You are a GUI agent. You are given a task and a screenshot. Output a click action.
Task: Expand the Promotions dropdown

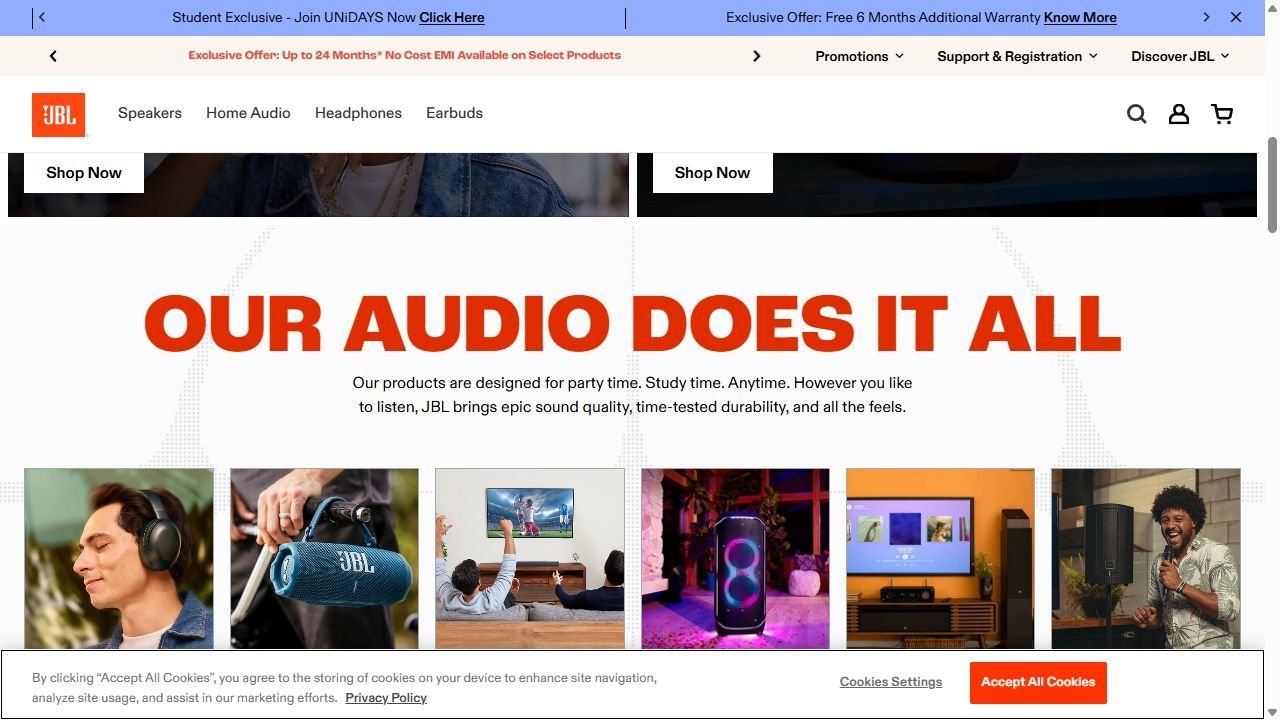859,56
